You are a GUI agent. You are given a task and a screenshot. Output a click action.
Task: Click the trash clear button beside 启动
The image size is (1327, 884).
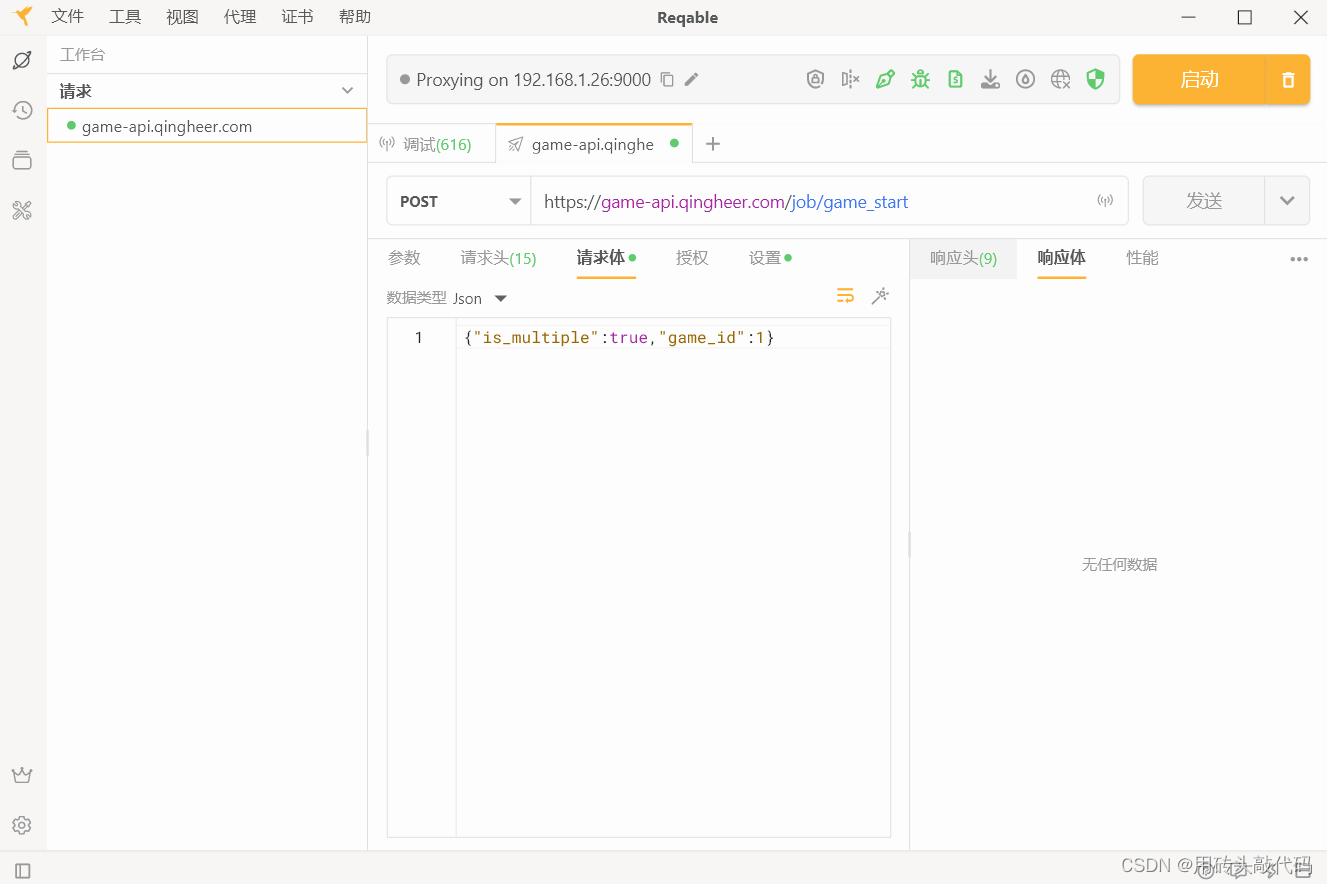pos(1288,80)
